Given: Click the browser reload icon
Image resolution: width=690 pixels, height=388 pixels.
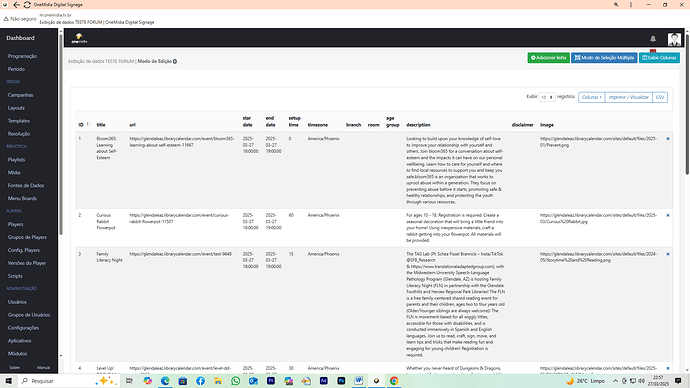Looking at the screenshot, I should click(x=27, y=5).
